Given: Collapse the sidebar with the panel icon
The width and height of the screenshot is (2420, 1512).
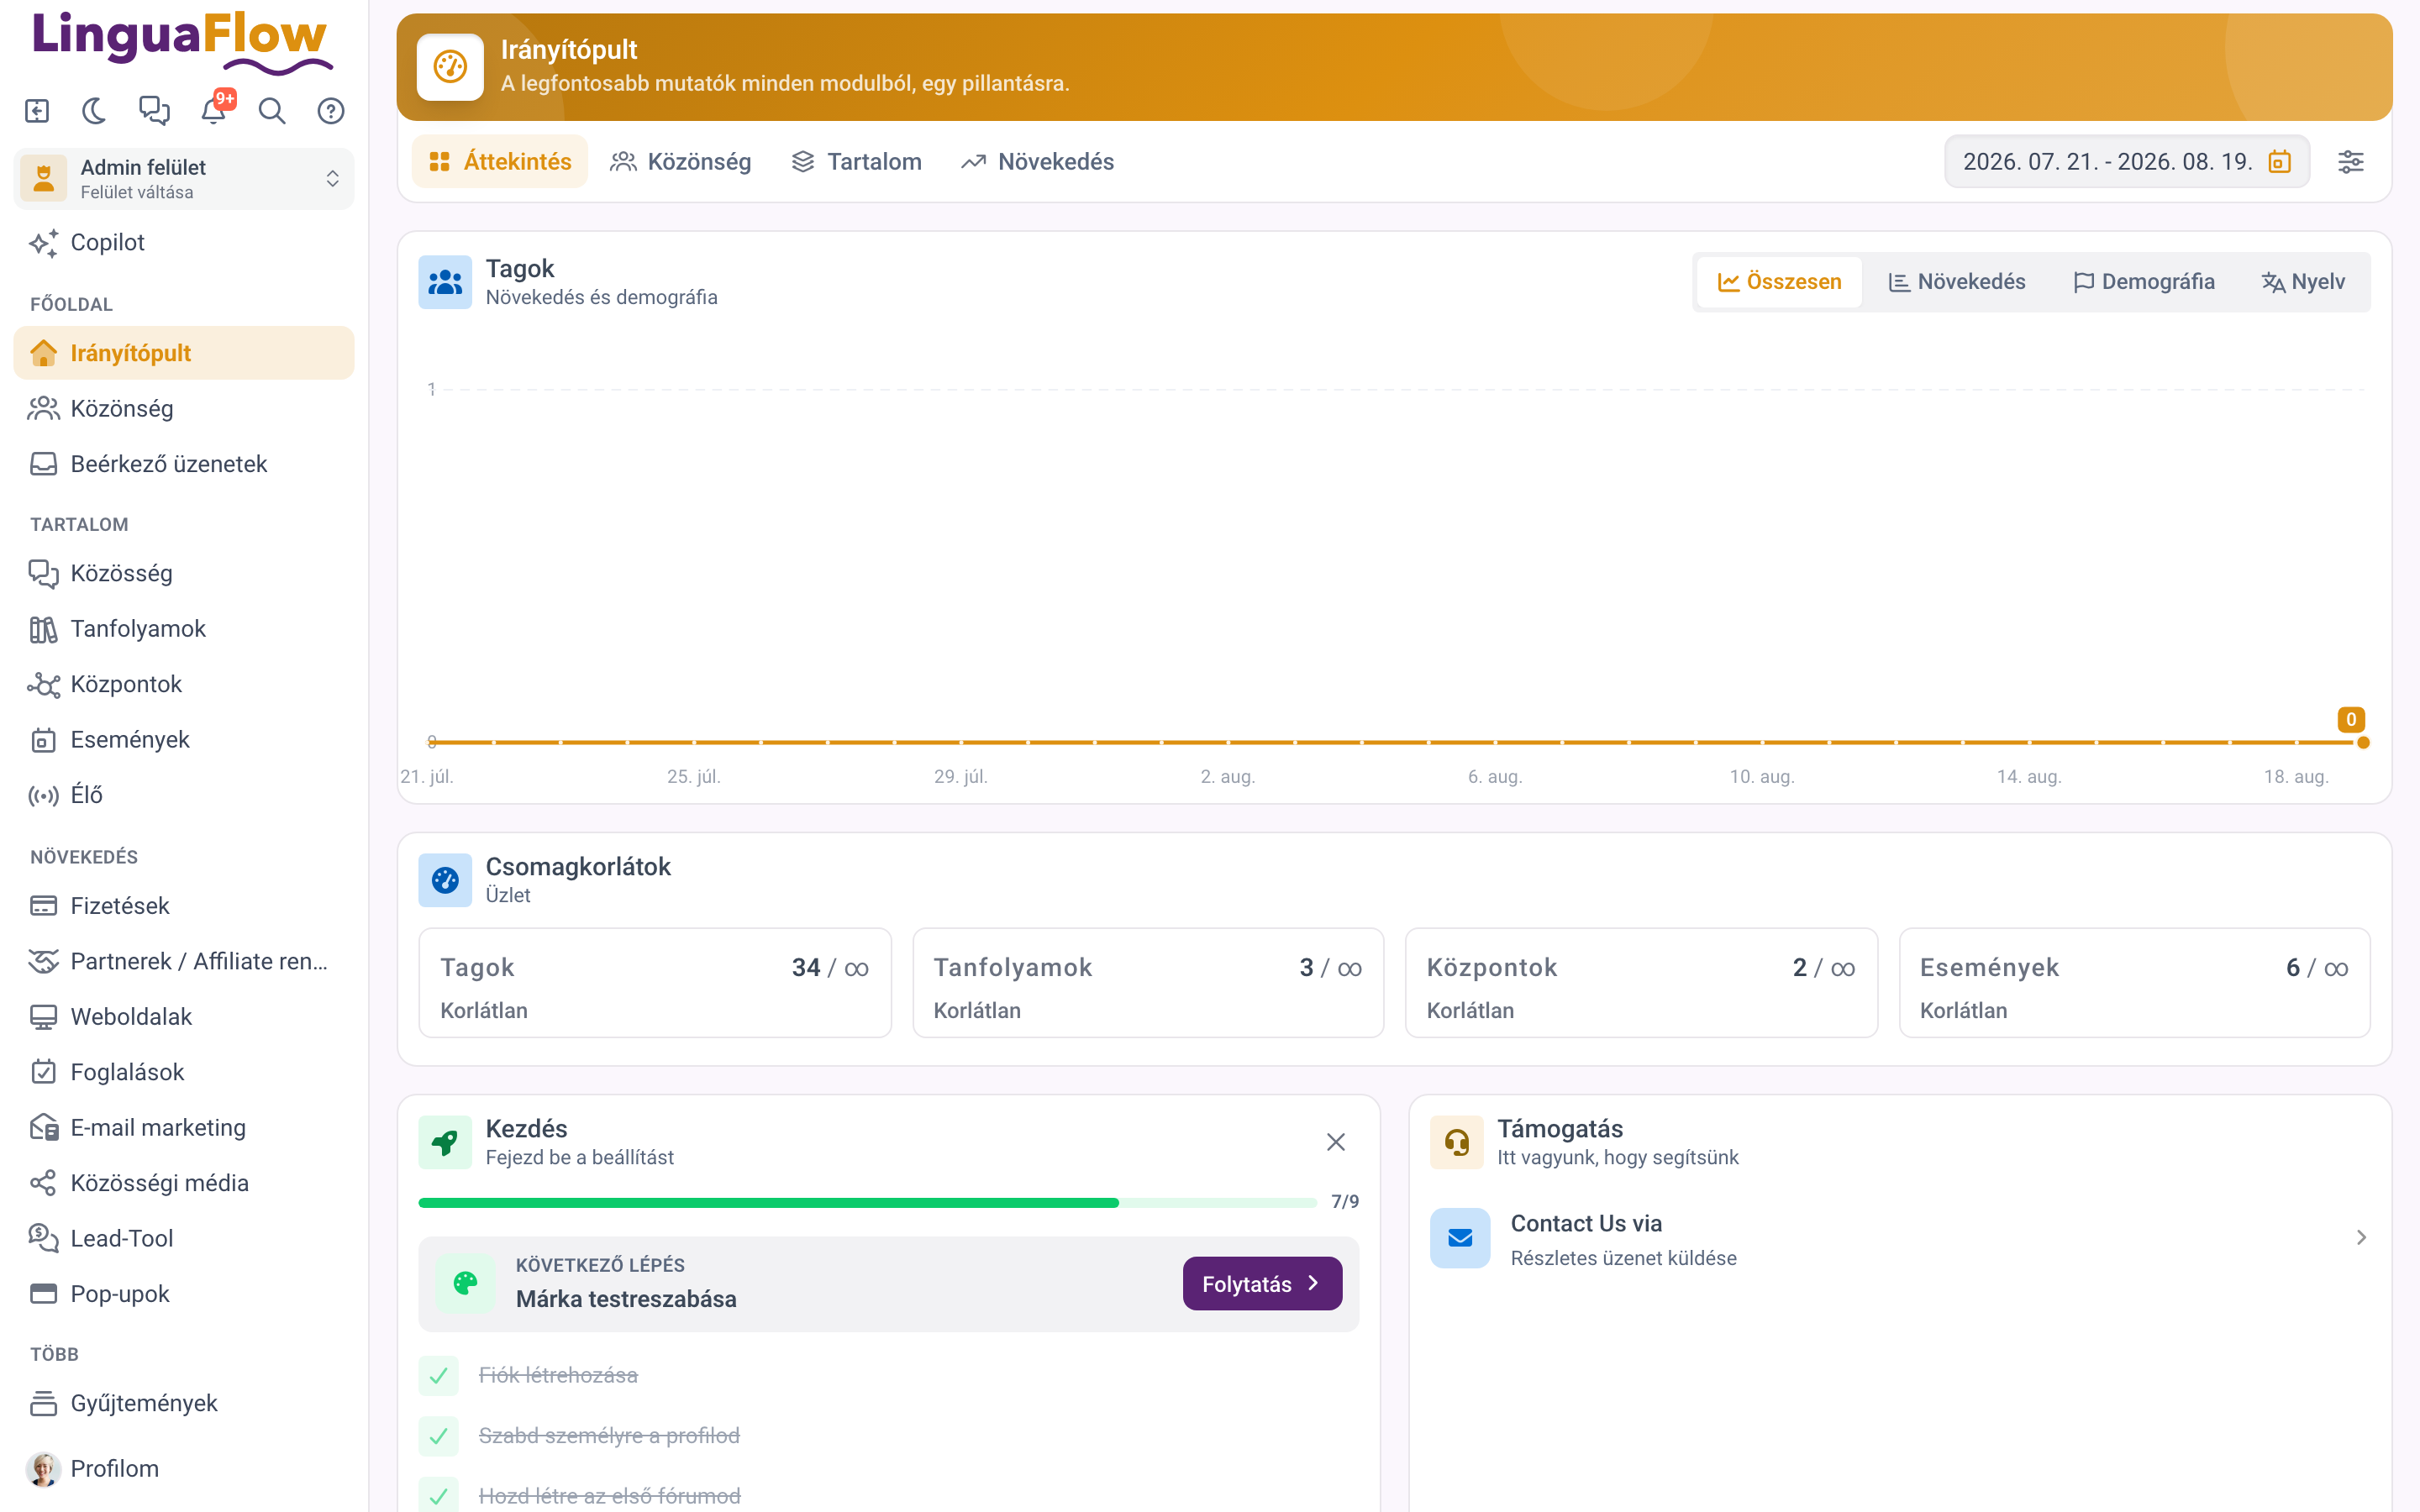Looking at the screenshot, I should [37, 111].
